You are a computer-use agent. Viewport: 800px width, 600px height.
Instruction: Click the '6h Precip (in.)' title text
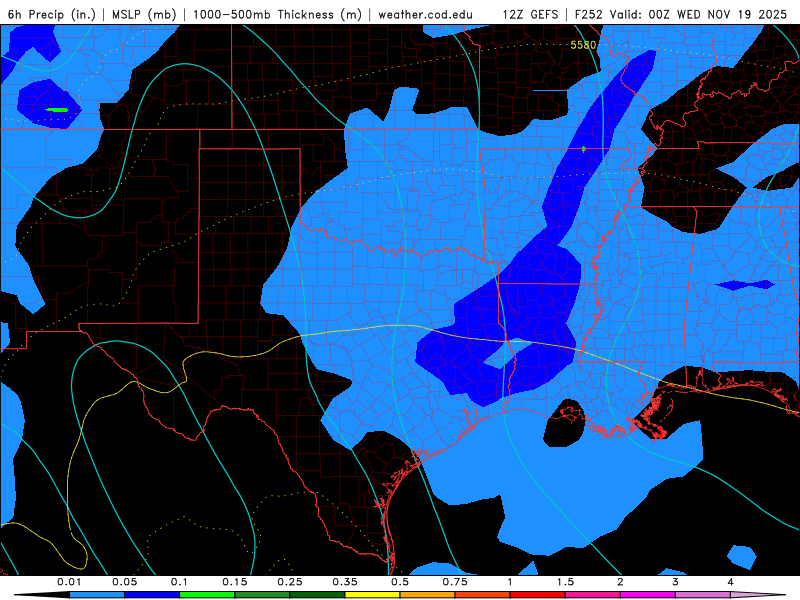point(52,14)
